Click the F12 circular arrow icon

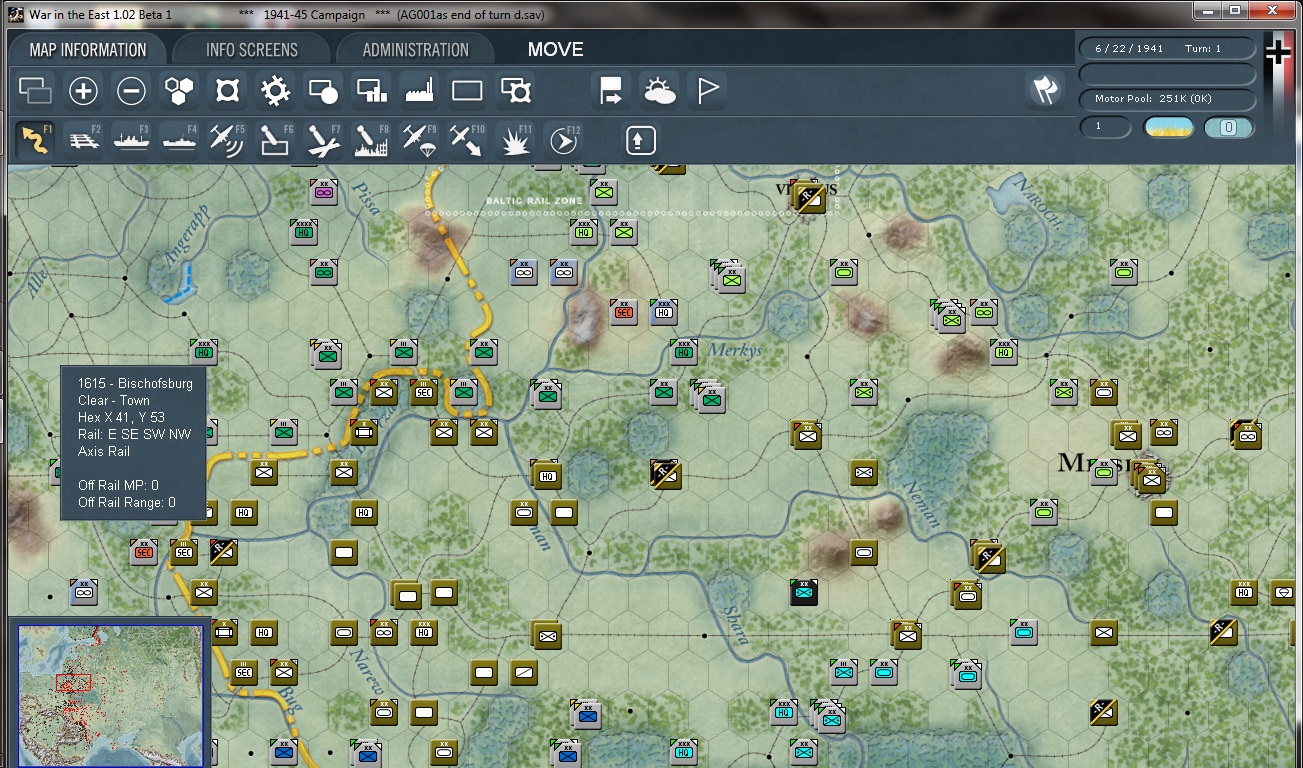[x=563, y=140]
